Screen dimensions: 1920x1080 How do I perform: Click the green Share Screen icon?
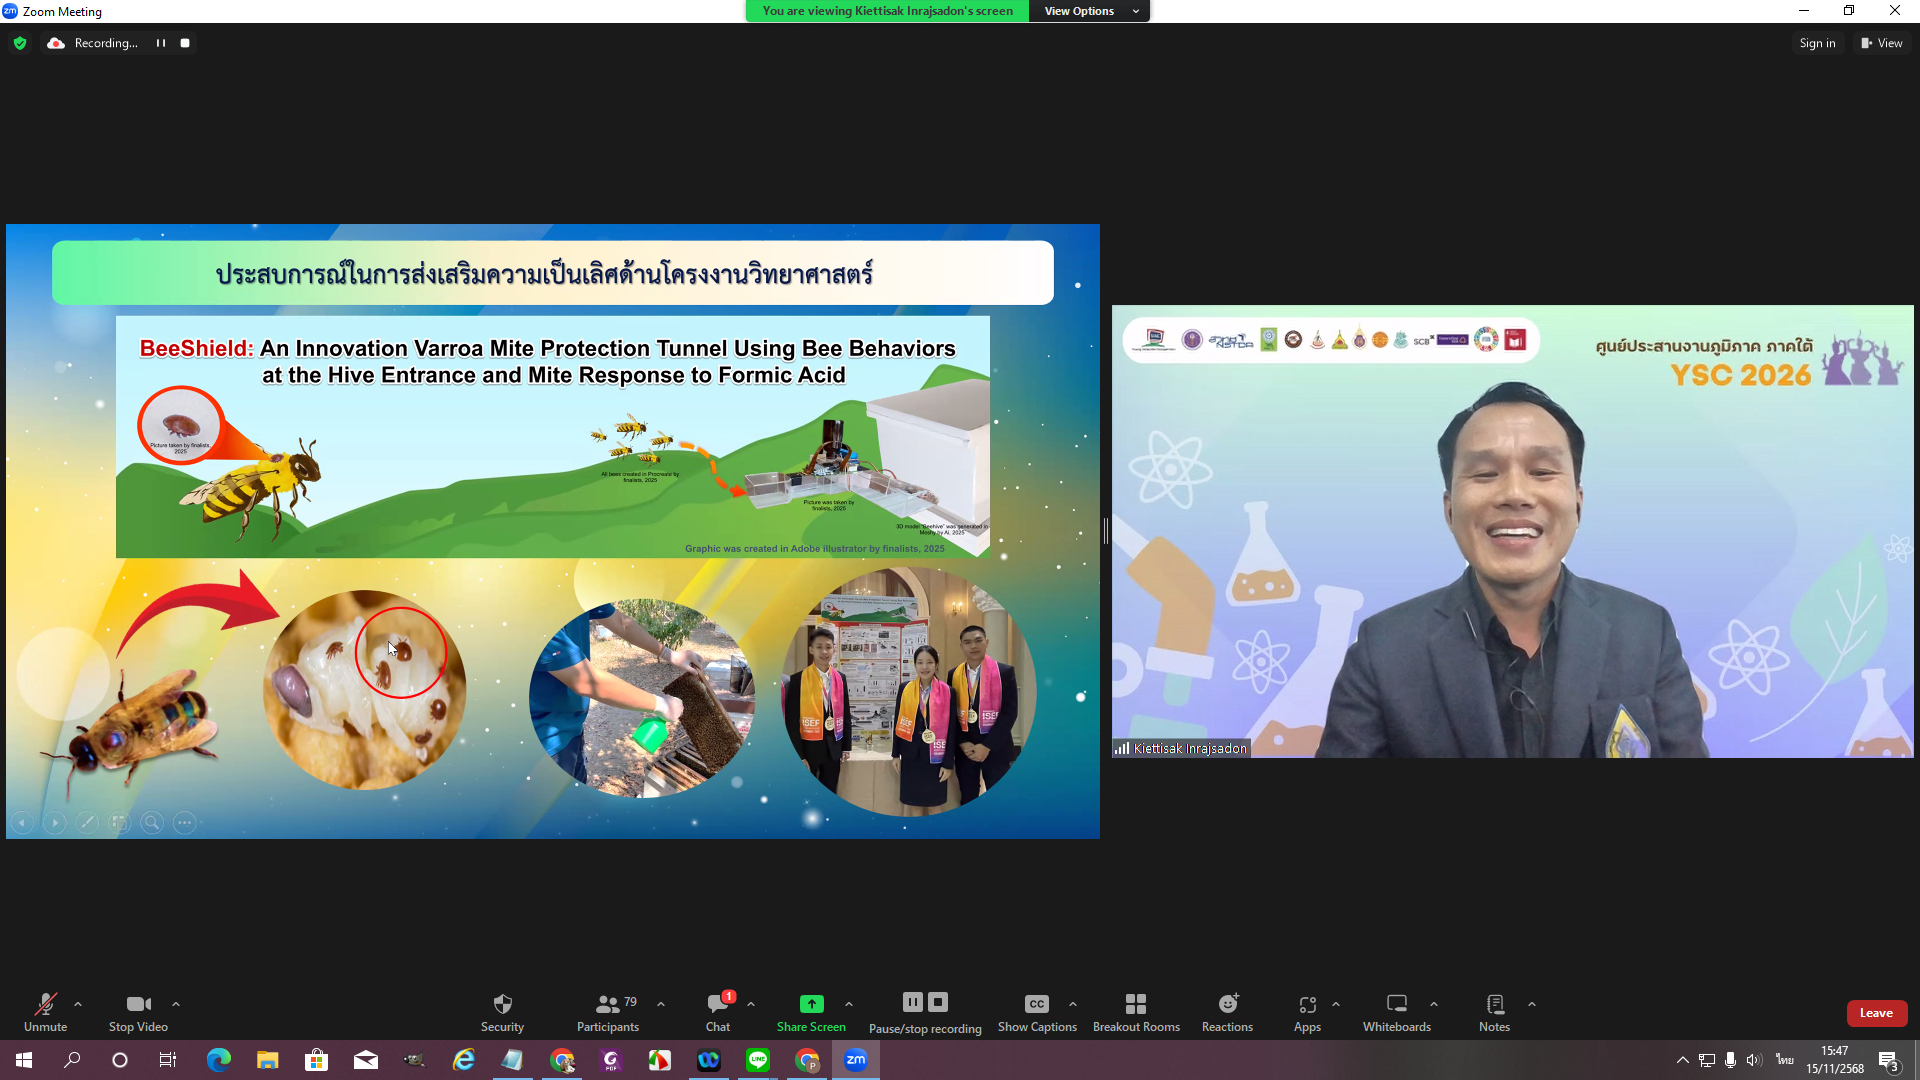point(811,1004)
